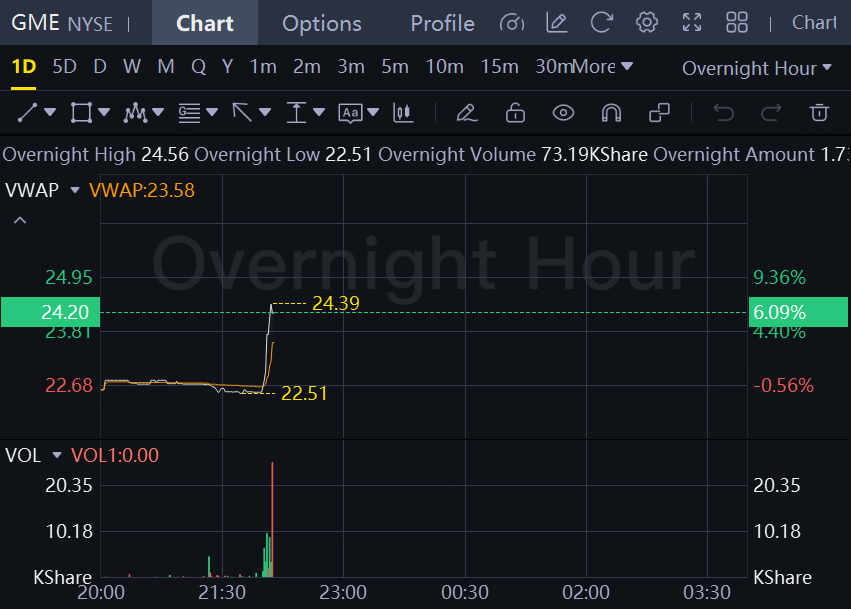Click the VWAP:23.58 value

click(142, 190)
